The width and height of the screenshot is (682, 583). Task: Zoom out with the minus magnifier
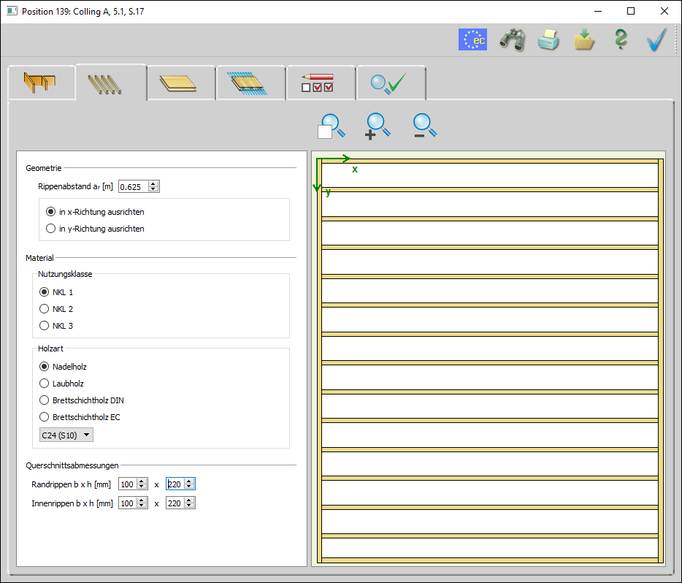(425, 125)
